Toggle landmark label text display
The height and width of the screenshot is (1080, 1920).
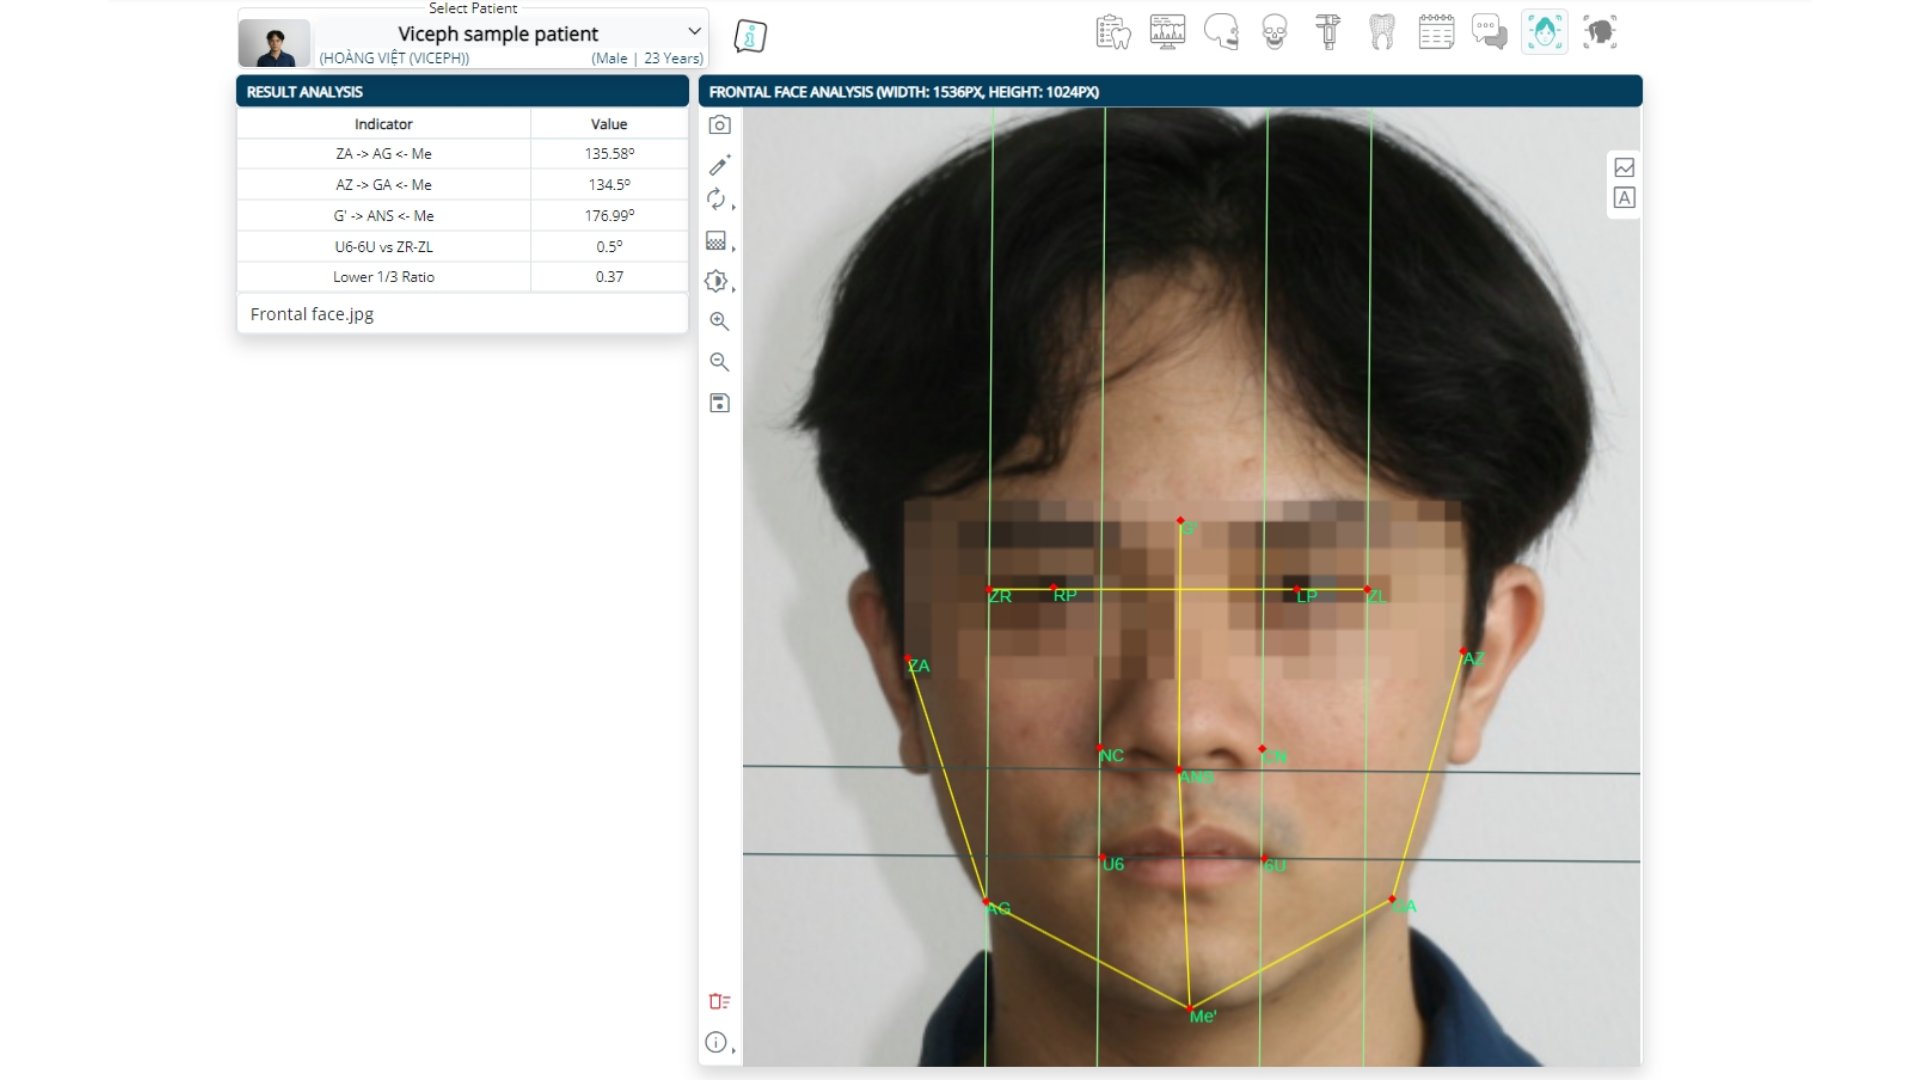coord(1624,198)
